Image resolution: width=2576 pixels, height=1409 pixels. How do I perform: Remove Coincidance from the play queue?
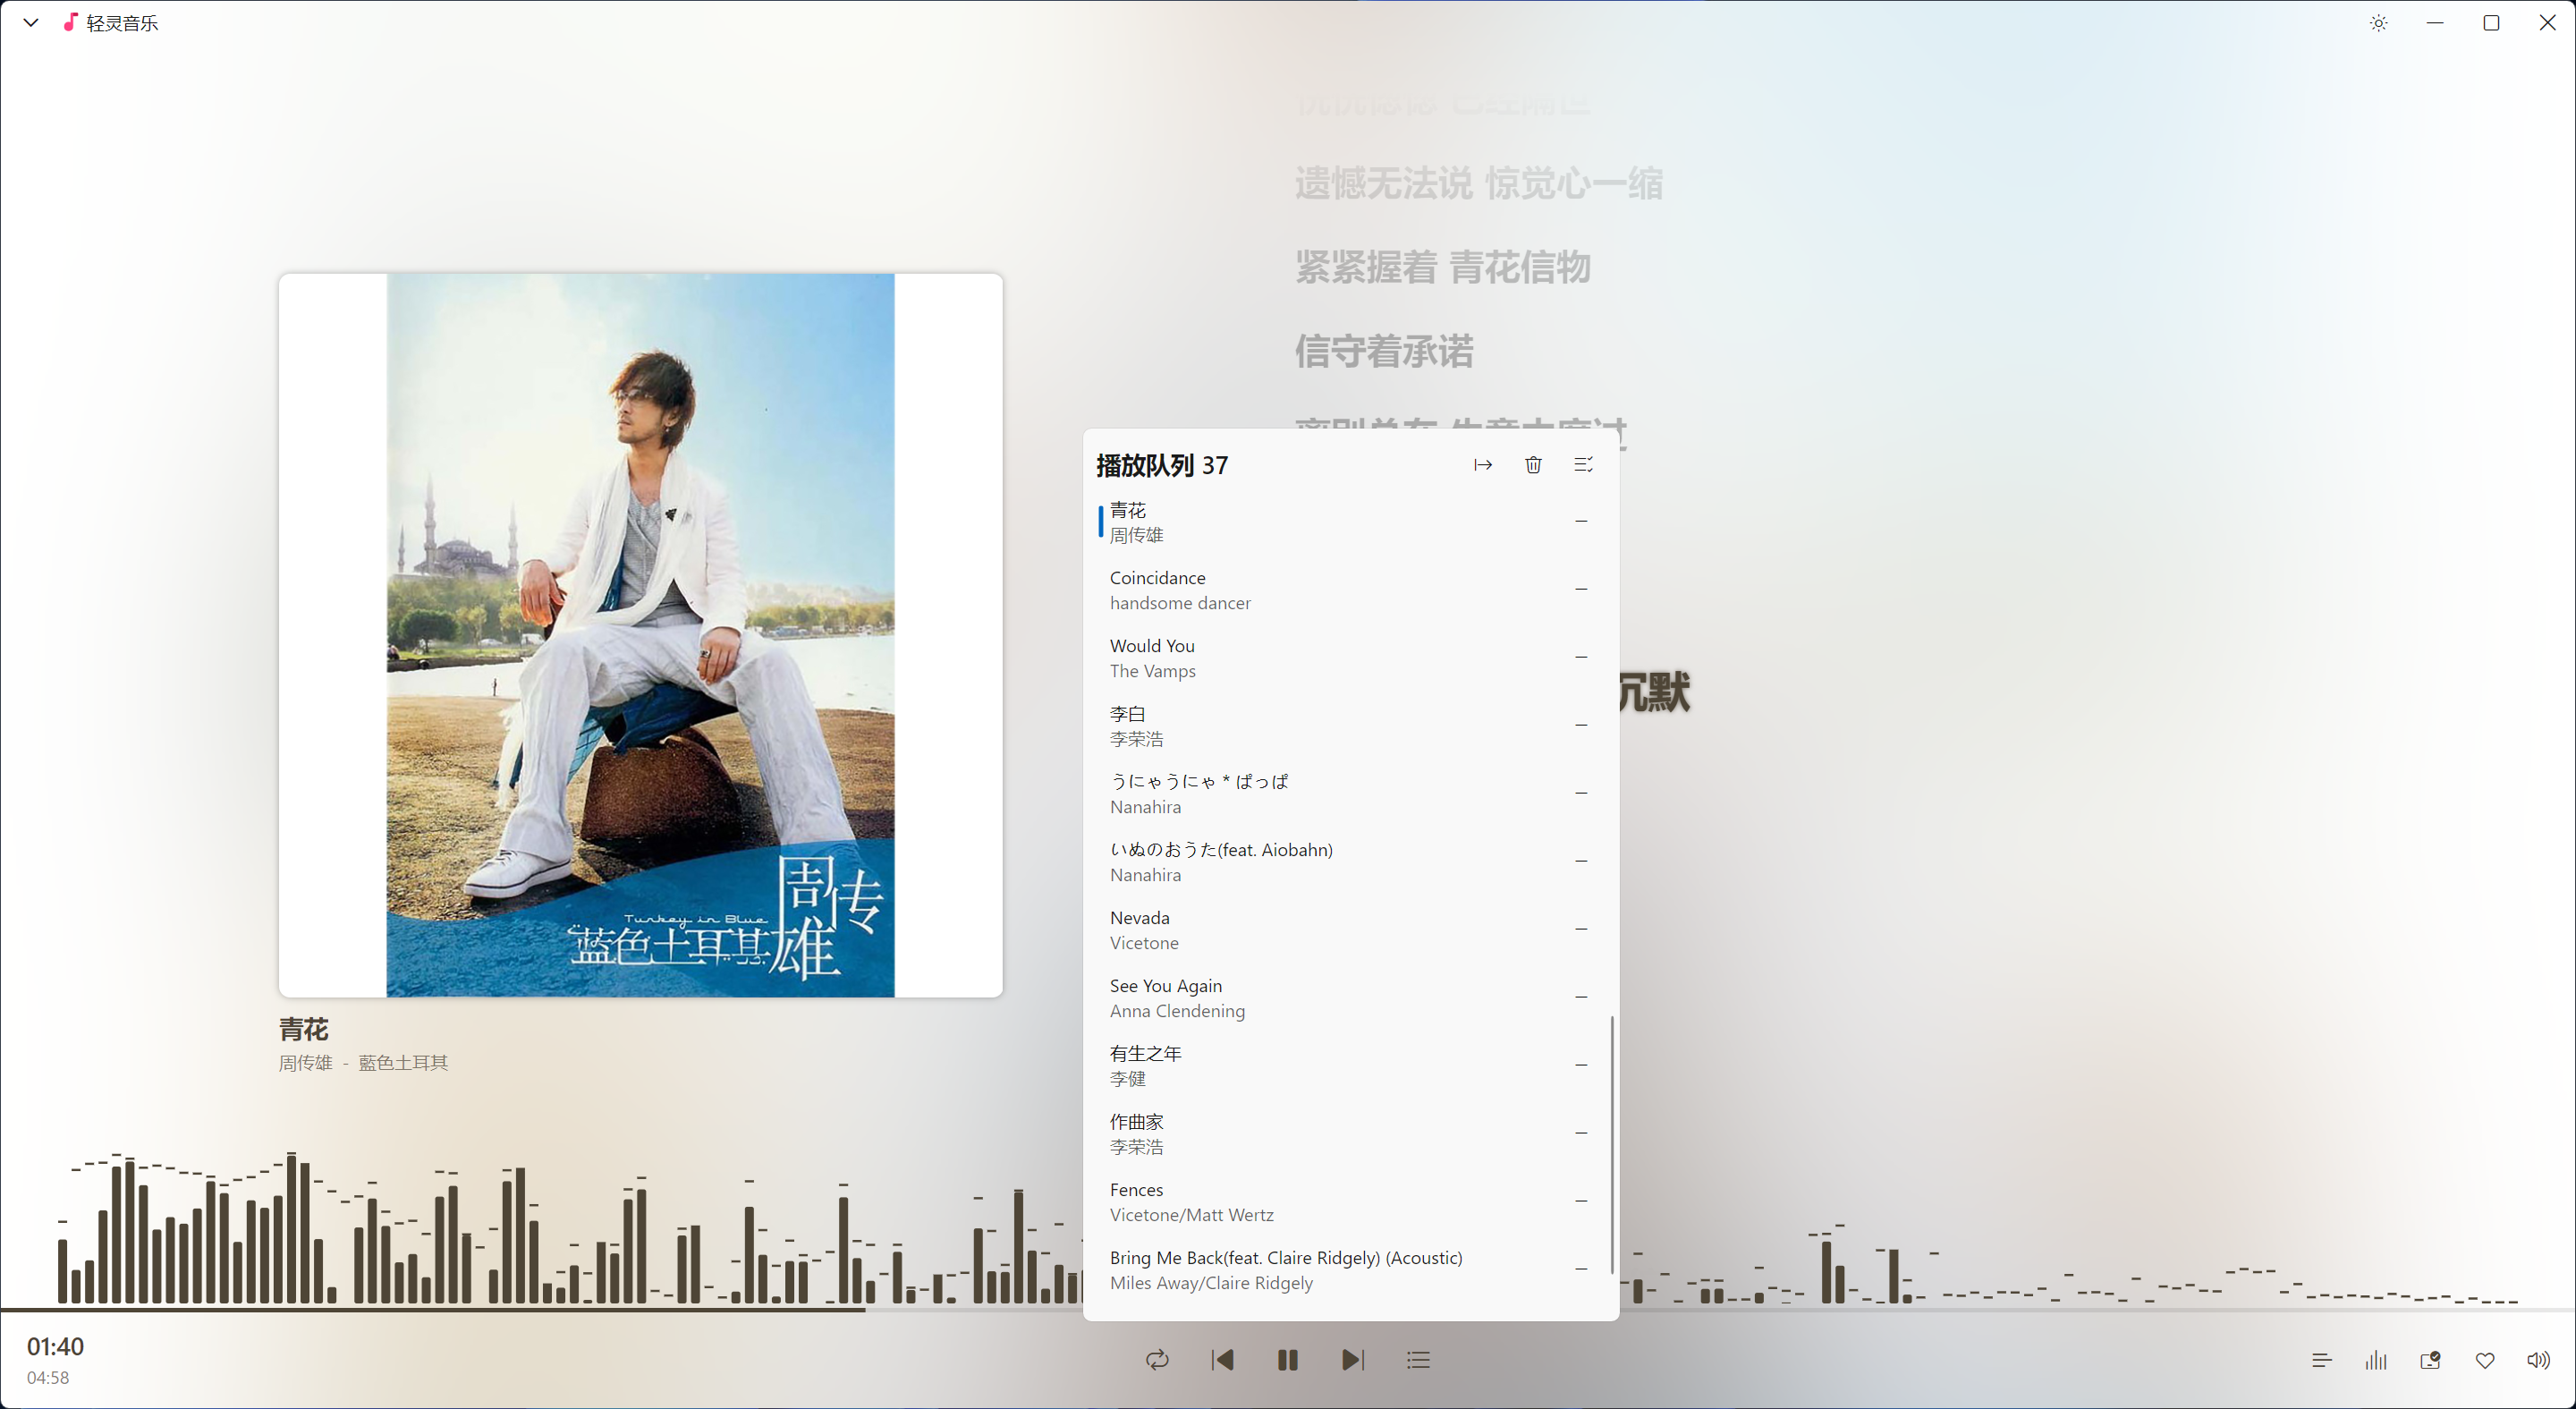(1581, 589)
